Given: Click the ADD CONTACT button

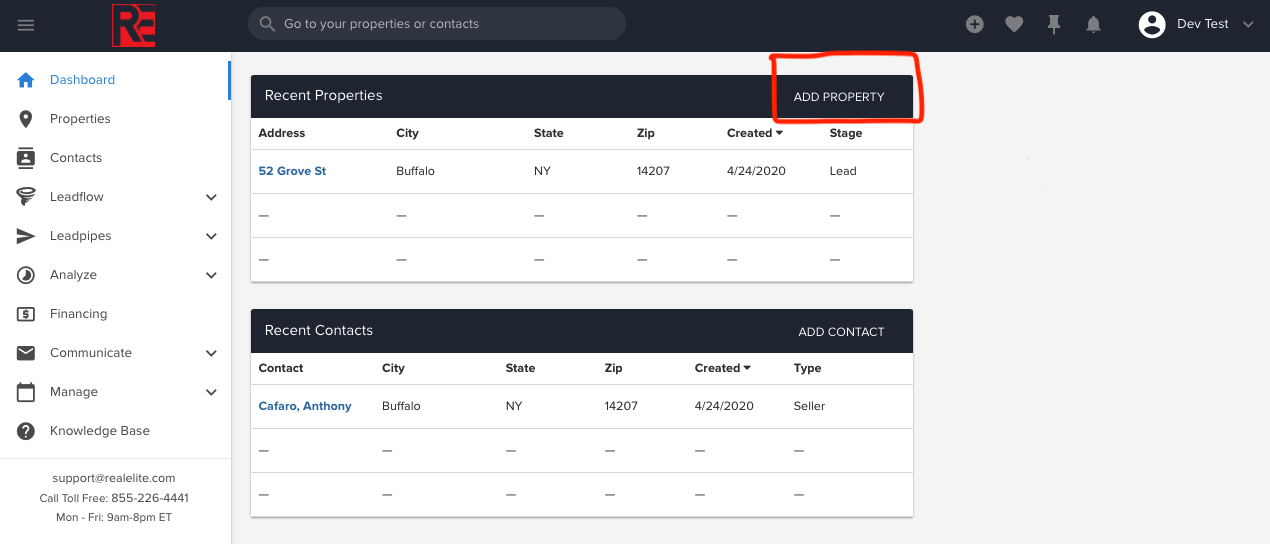Looking at the screenshot, I should click(841, 332).
